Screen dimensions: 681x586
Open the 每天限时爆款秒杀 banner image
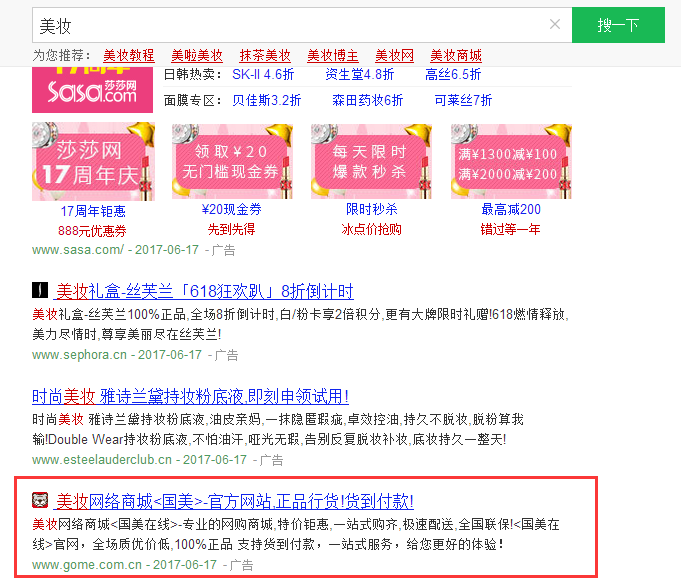pos(371,160)
